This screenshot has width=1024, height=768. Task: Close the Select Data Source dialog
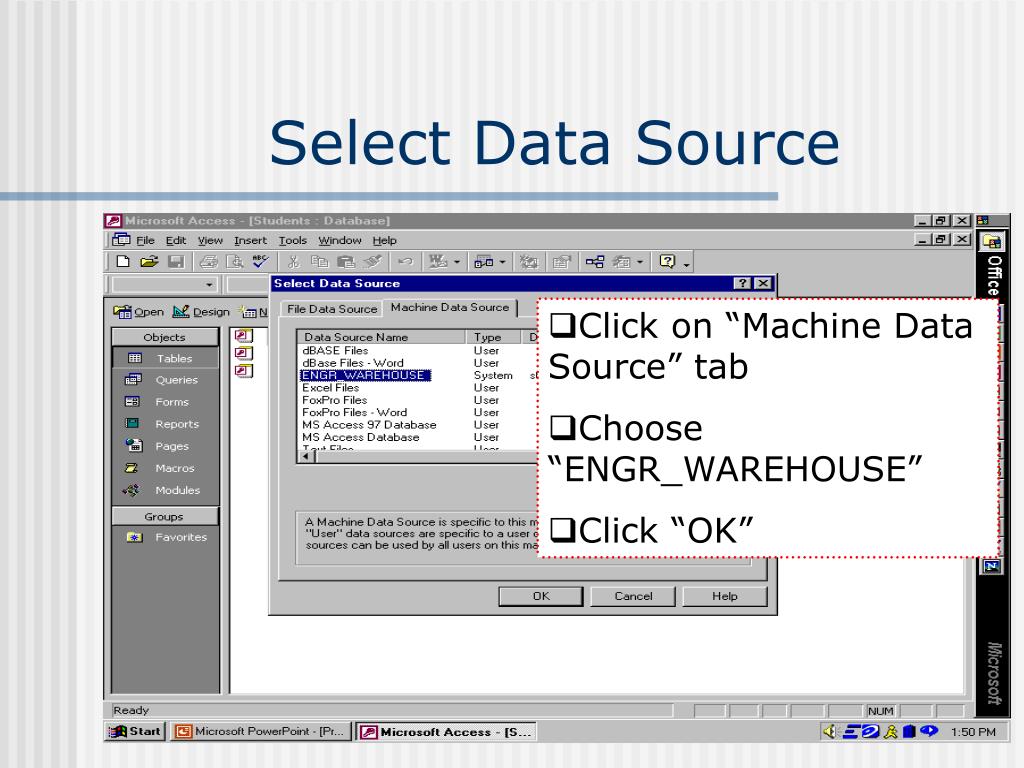click(x=763, y=283)
